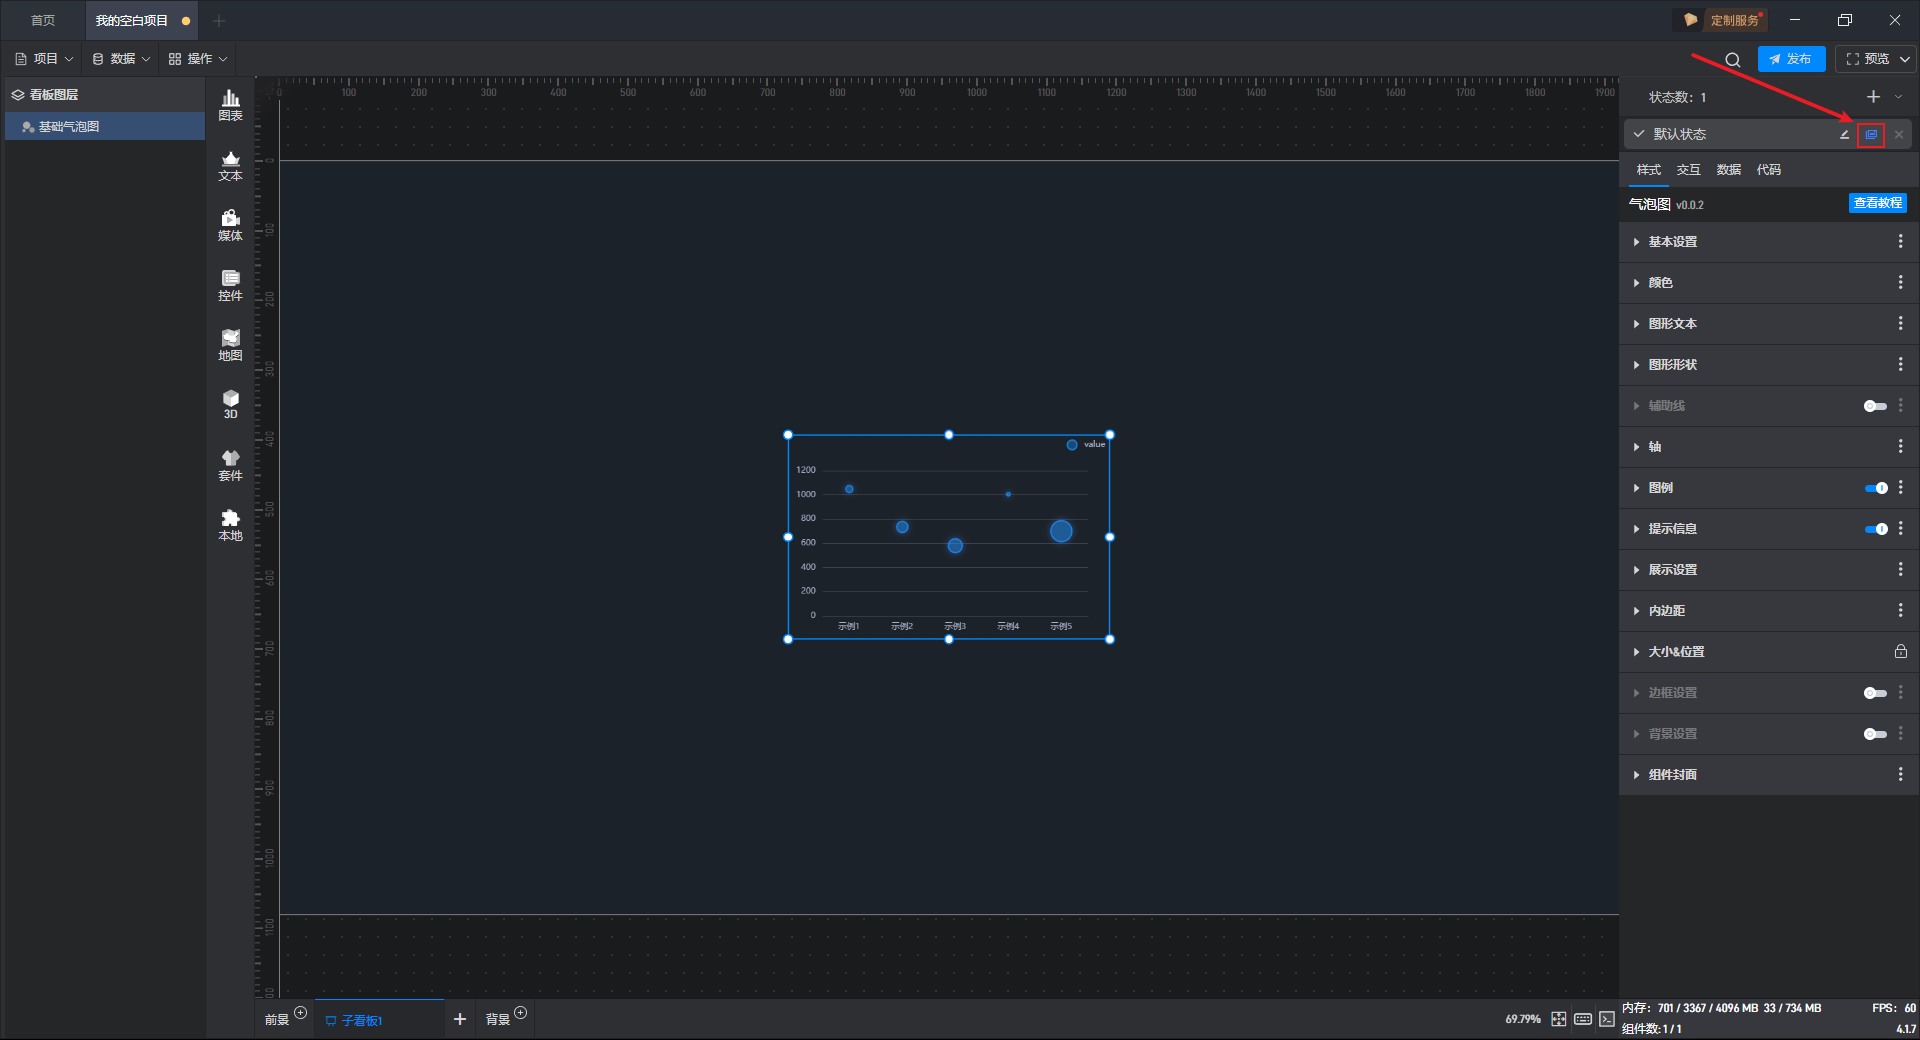Open the 地图 map components panel

[230, 345]
